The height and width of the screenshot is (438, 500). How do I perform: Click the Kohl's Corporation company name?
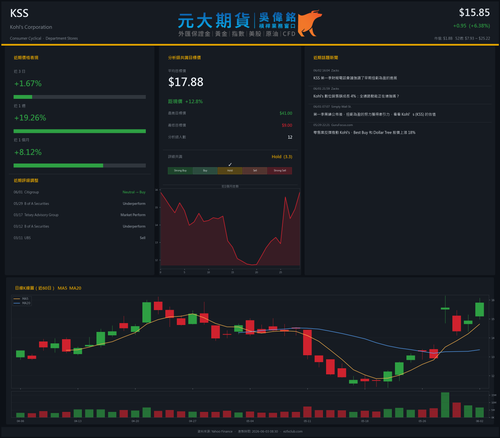31,27
